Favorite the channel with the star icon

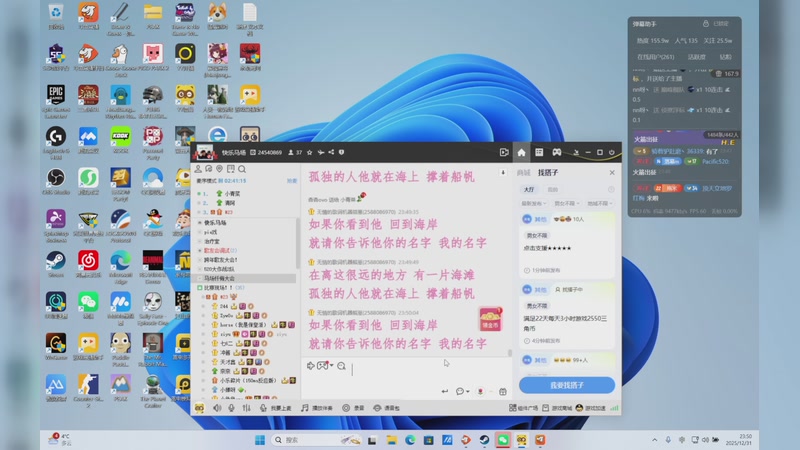309,152
